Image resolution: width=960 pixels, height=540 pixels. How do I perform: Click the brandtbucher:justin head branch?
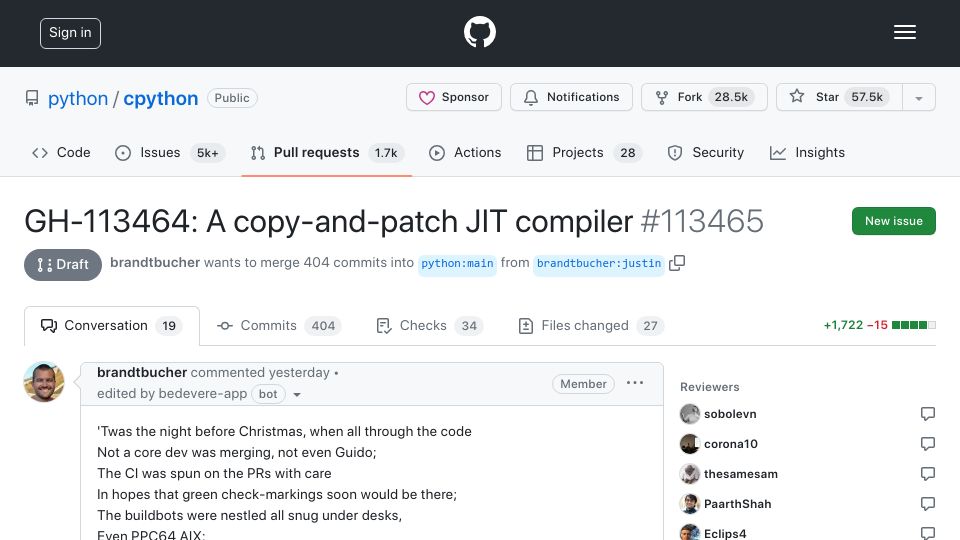[x=599, y=263]
